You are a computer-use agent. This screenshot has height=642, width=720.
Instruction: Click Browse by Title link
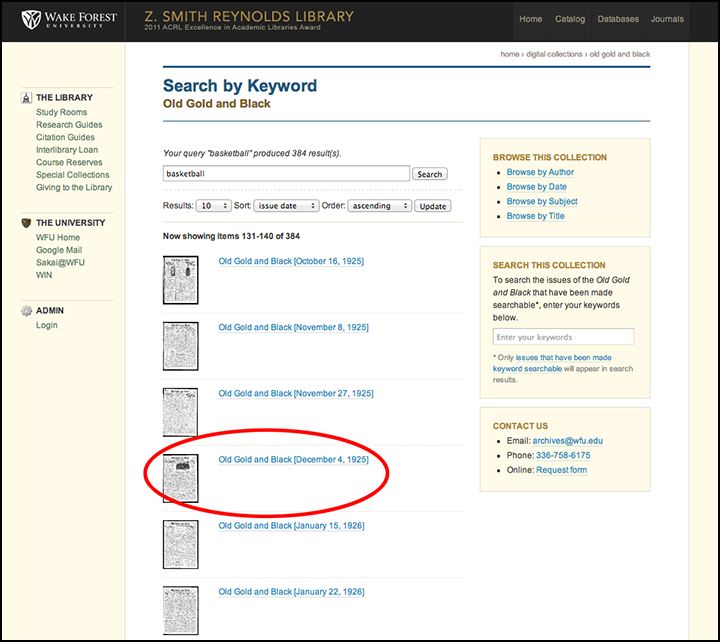[535, 216]
